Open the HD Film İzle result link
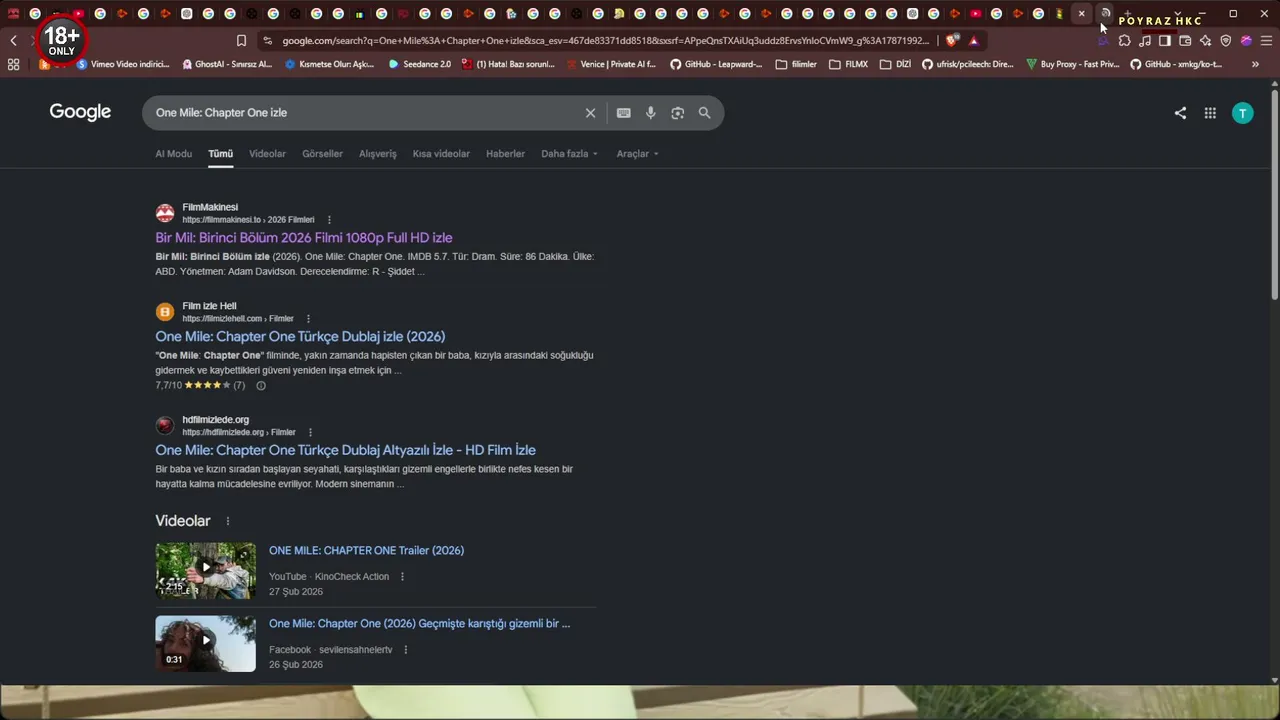 (345, 450)
